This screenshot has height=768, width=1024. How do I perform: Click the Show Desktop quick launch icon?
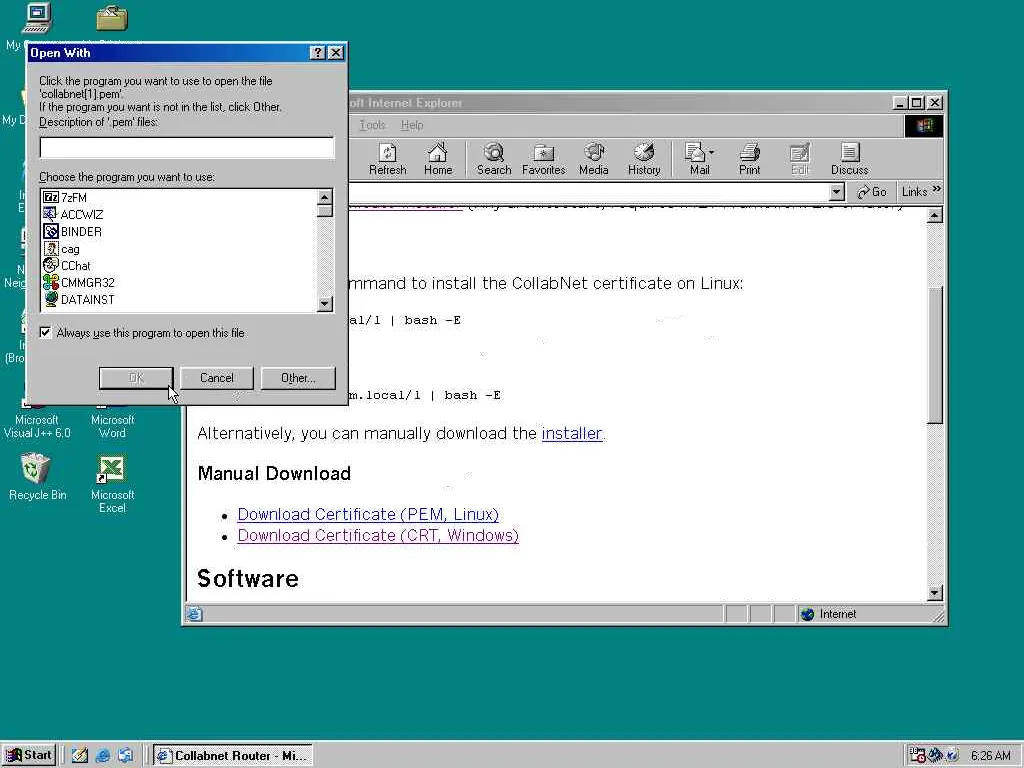(x=80, y=756)
